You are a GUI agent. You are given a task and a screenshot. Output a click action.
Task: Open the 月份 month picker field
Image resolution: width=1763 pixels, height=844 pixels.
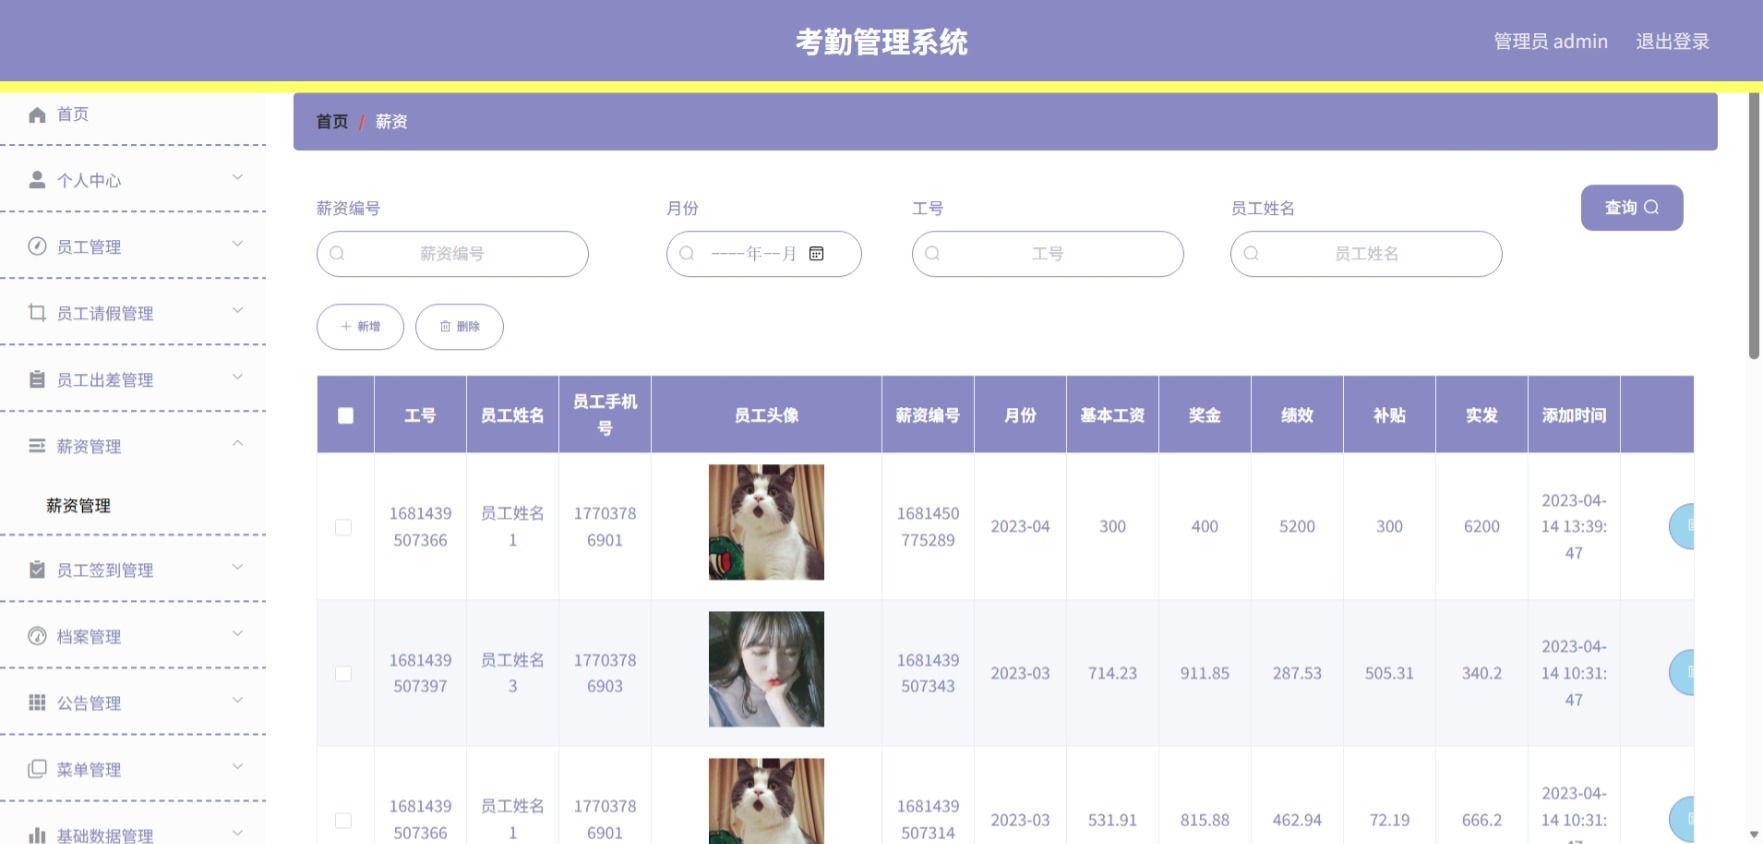click(764, 254)
